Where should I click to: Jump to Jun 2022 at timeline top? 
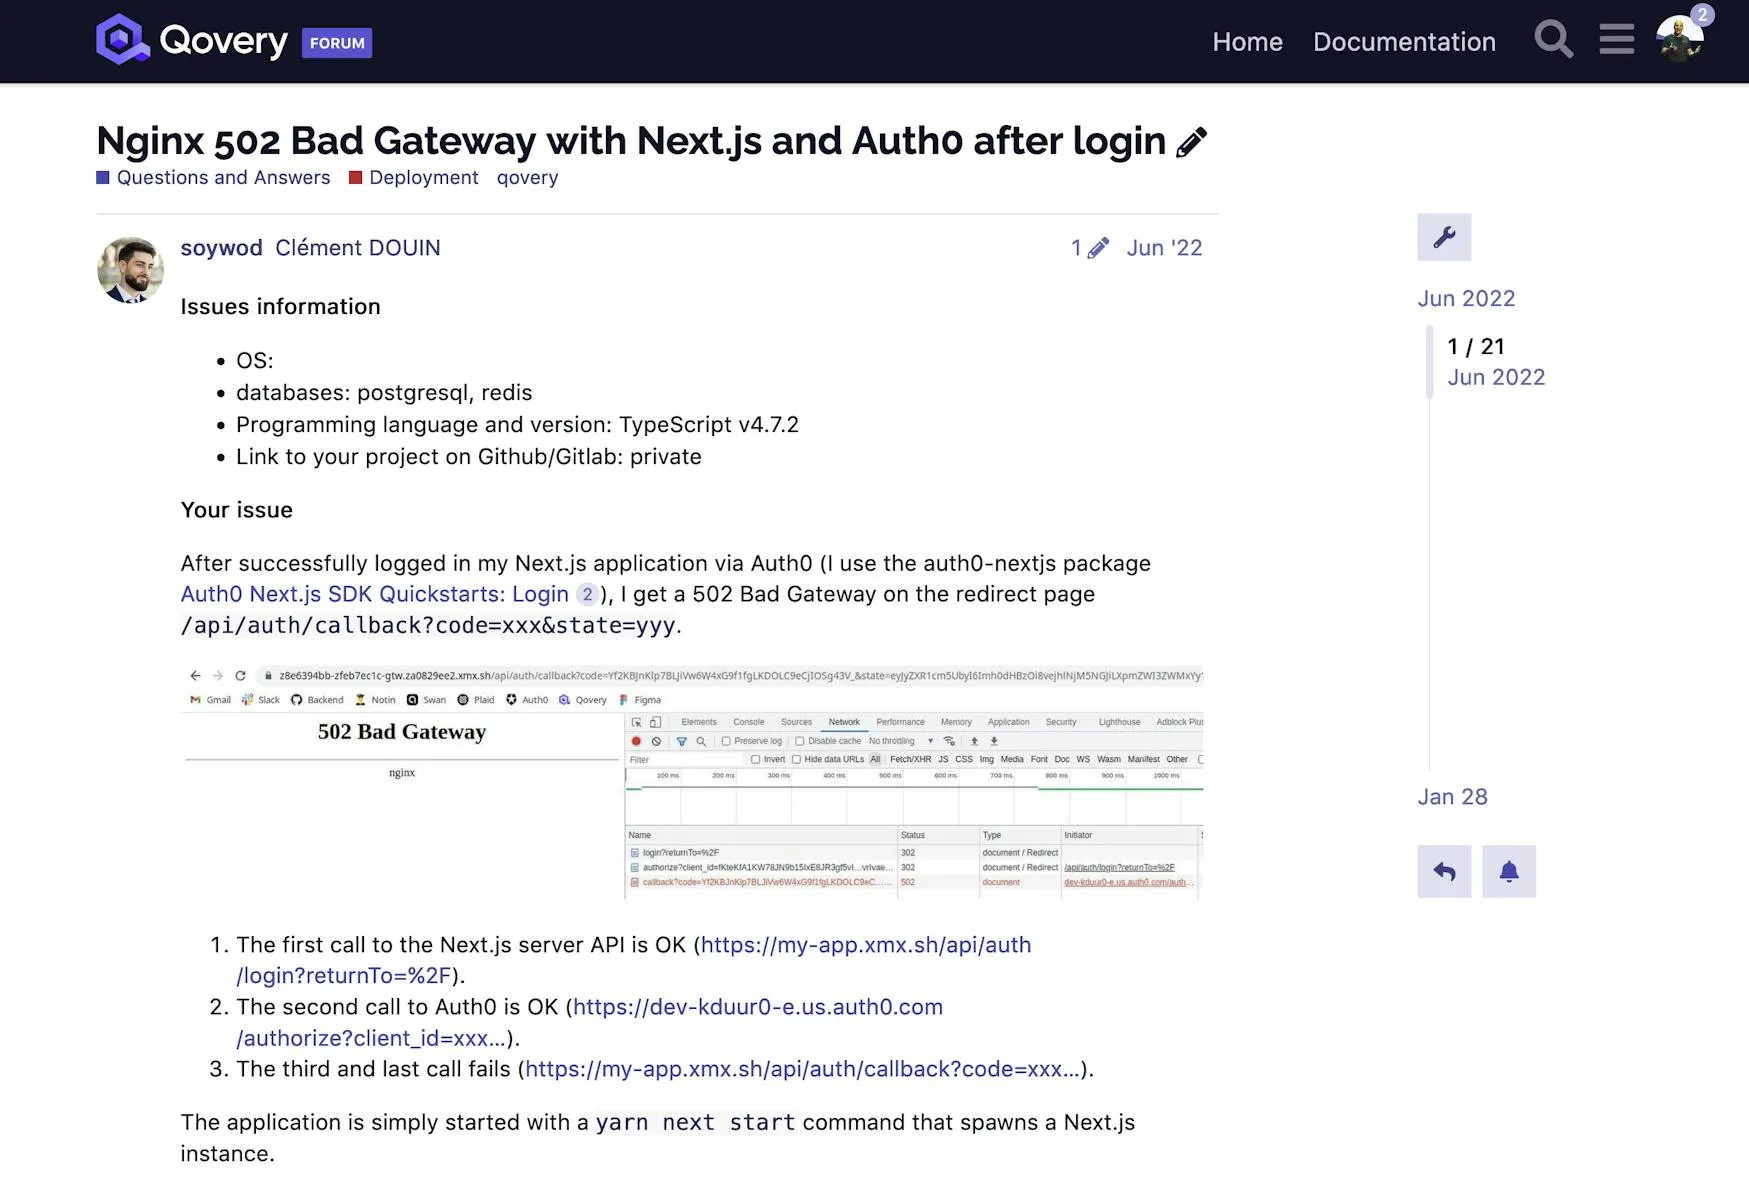click(1466, 298)
